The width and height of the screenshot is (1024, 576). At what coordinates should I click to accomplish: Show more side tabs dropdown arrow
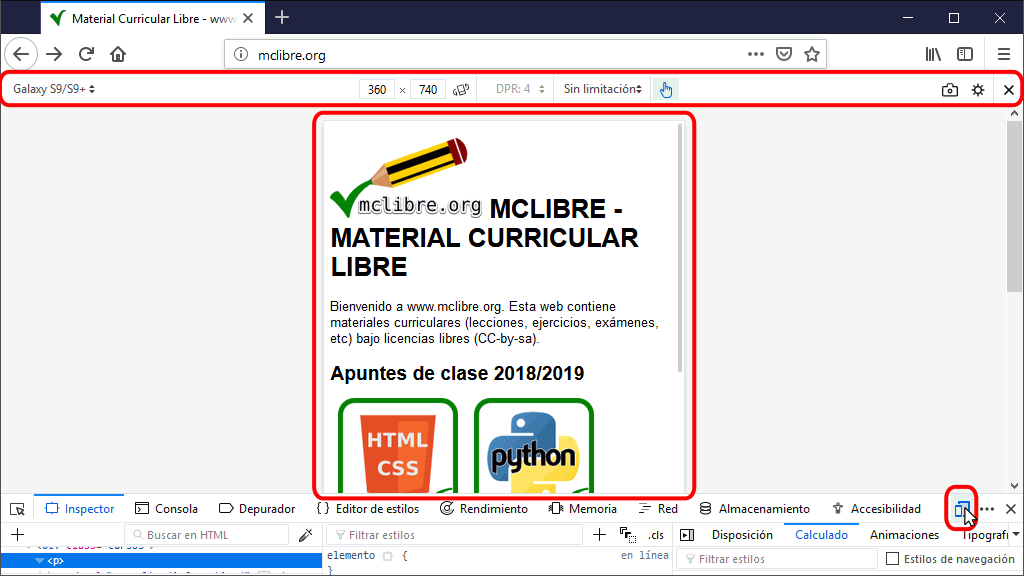click(1016, 534)
